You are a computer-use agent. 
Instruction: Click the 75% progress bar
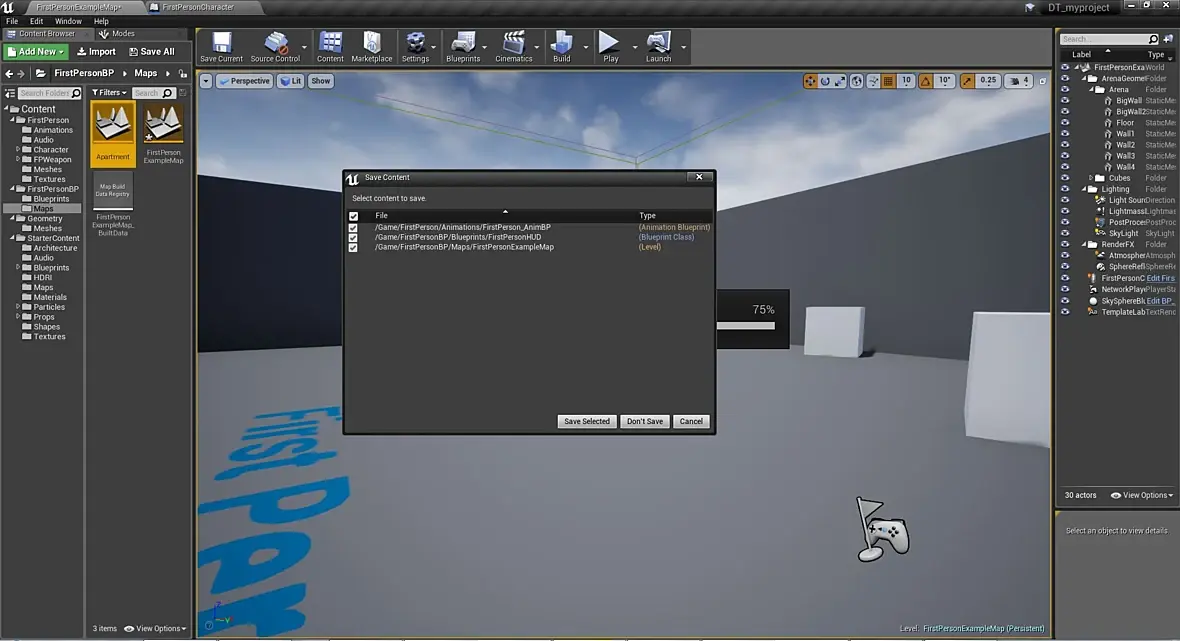coord(746,326)
